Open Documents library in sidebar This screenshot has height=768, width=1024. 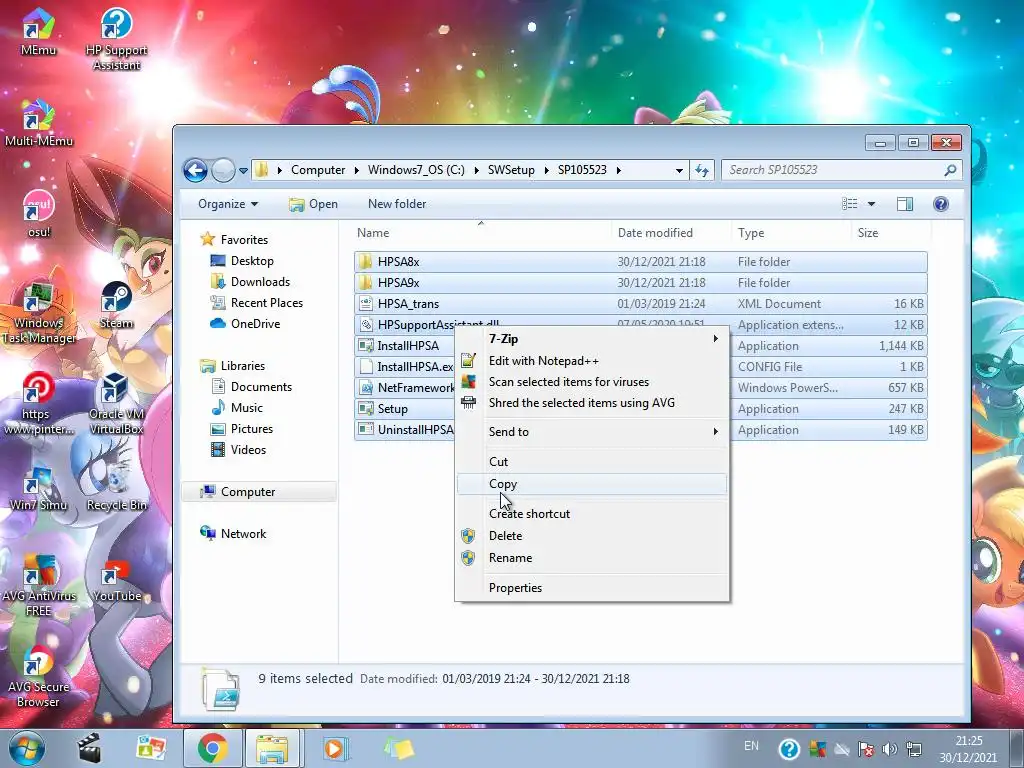(x=261, y=387)
